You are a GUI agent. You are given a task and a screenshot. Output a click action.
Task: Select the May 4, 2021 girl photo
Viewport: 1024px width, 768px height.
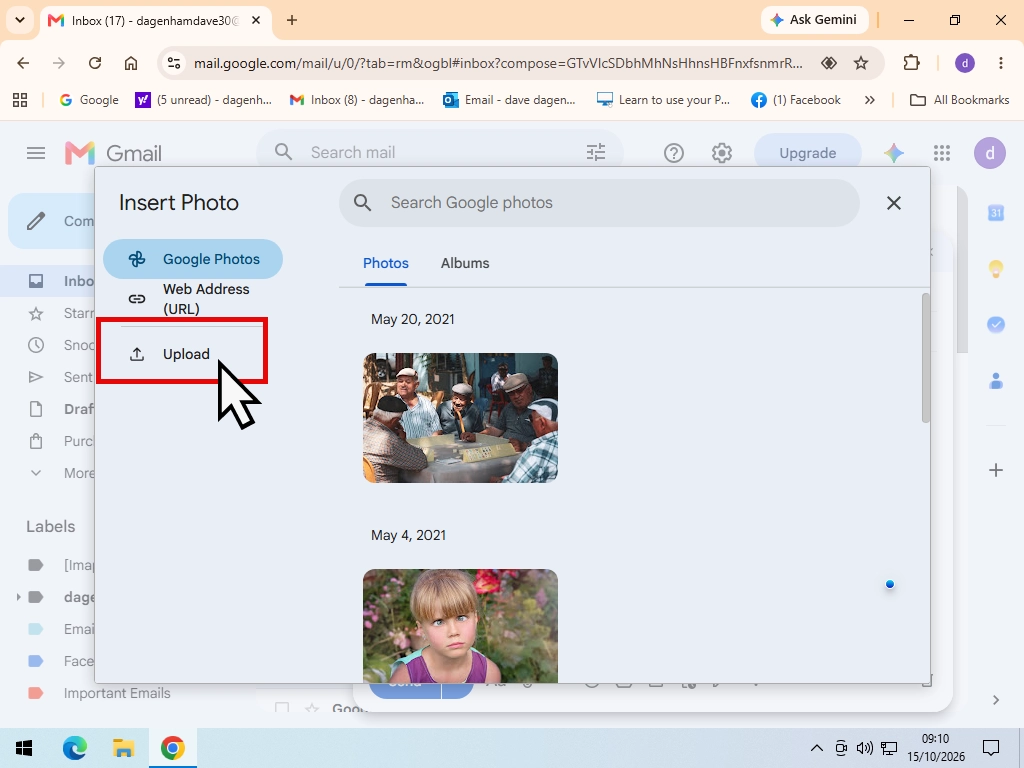click(460, 626)
